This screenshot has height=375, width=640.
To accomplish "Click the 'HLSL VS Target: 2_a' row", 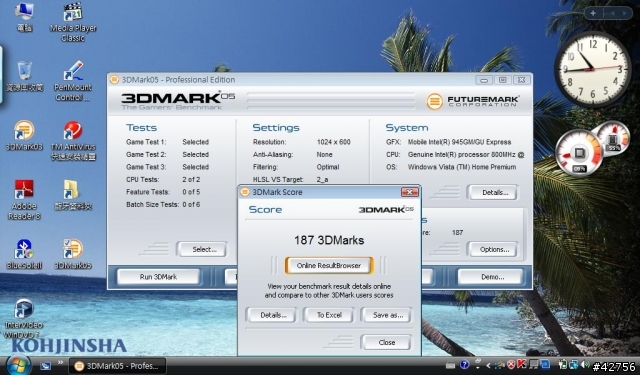I will point(291,180).
